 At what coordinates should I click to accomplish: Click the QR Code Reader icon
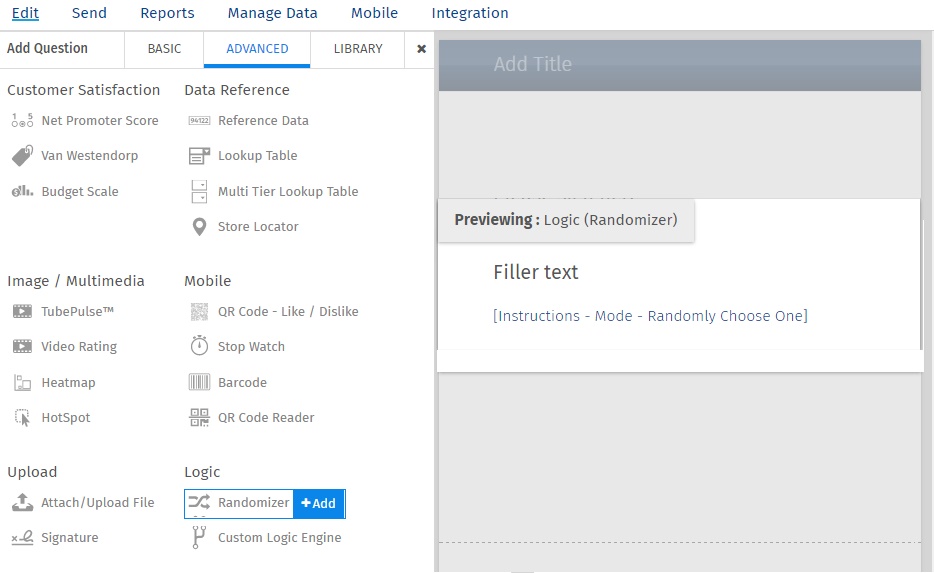click(199, 418)
